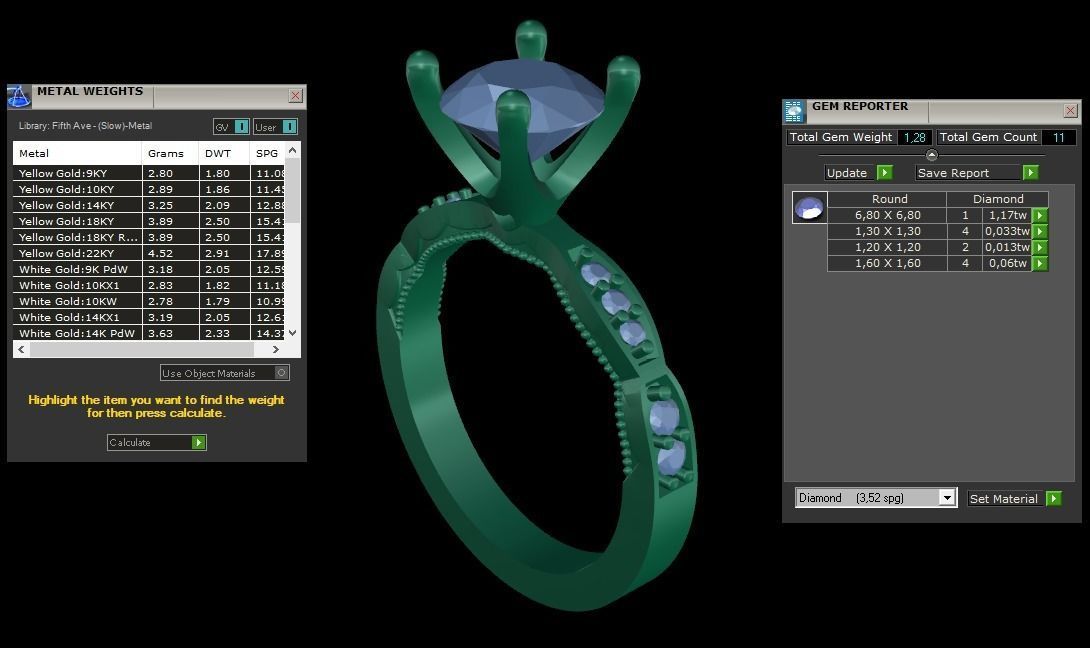Click the Diamond column header in gem table
This screenshot has width=1090, height=648.
(998, 199)
